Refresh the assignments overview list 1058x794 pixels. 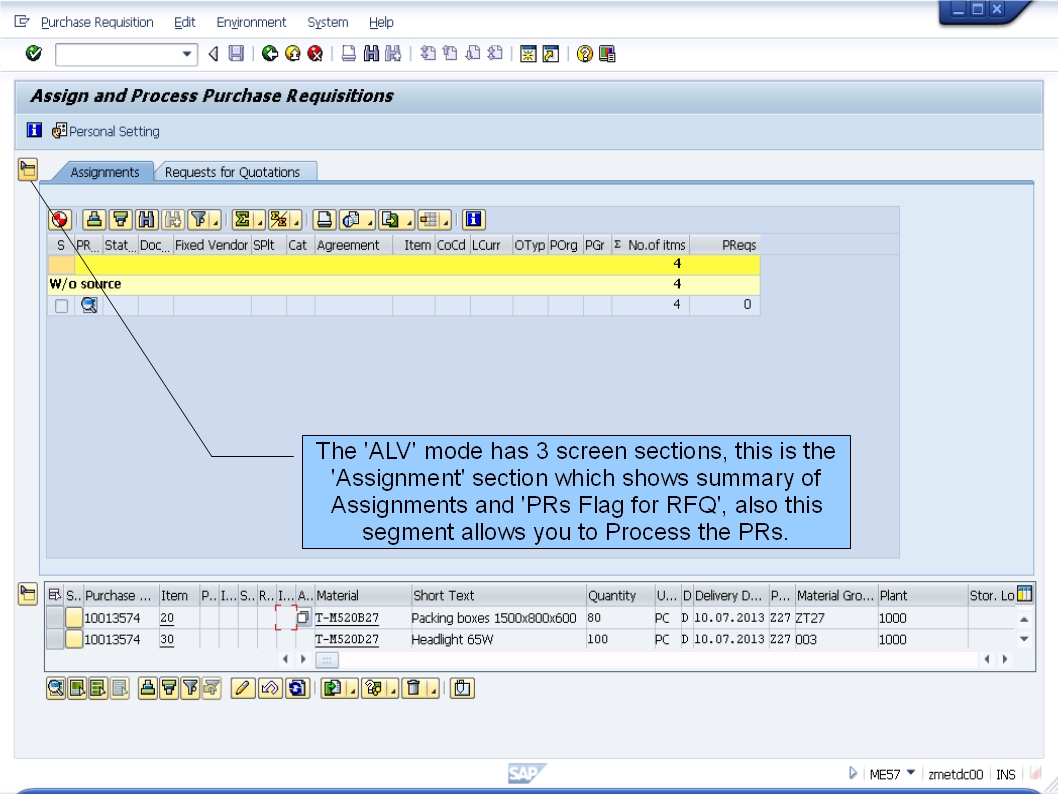[x=62, y=220]
